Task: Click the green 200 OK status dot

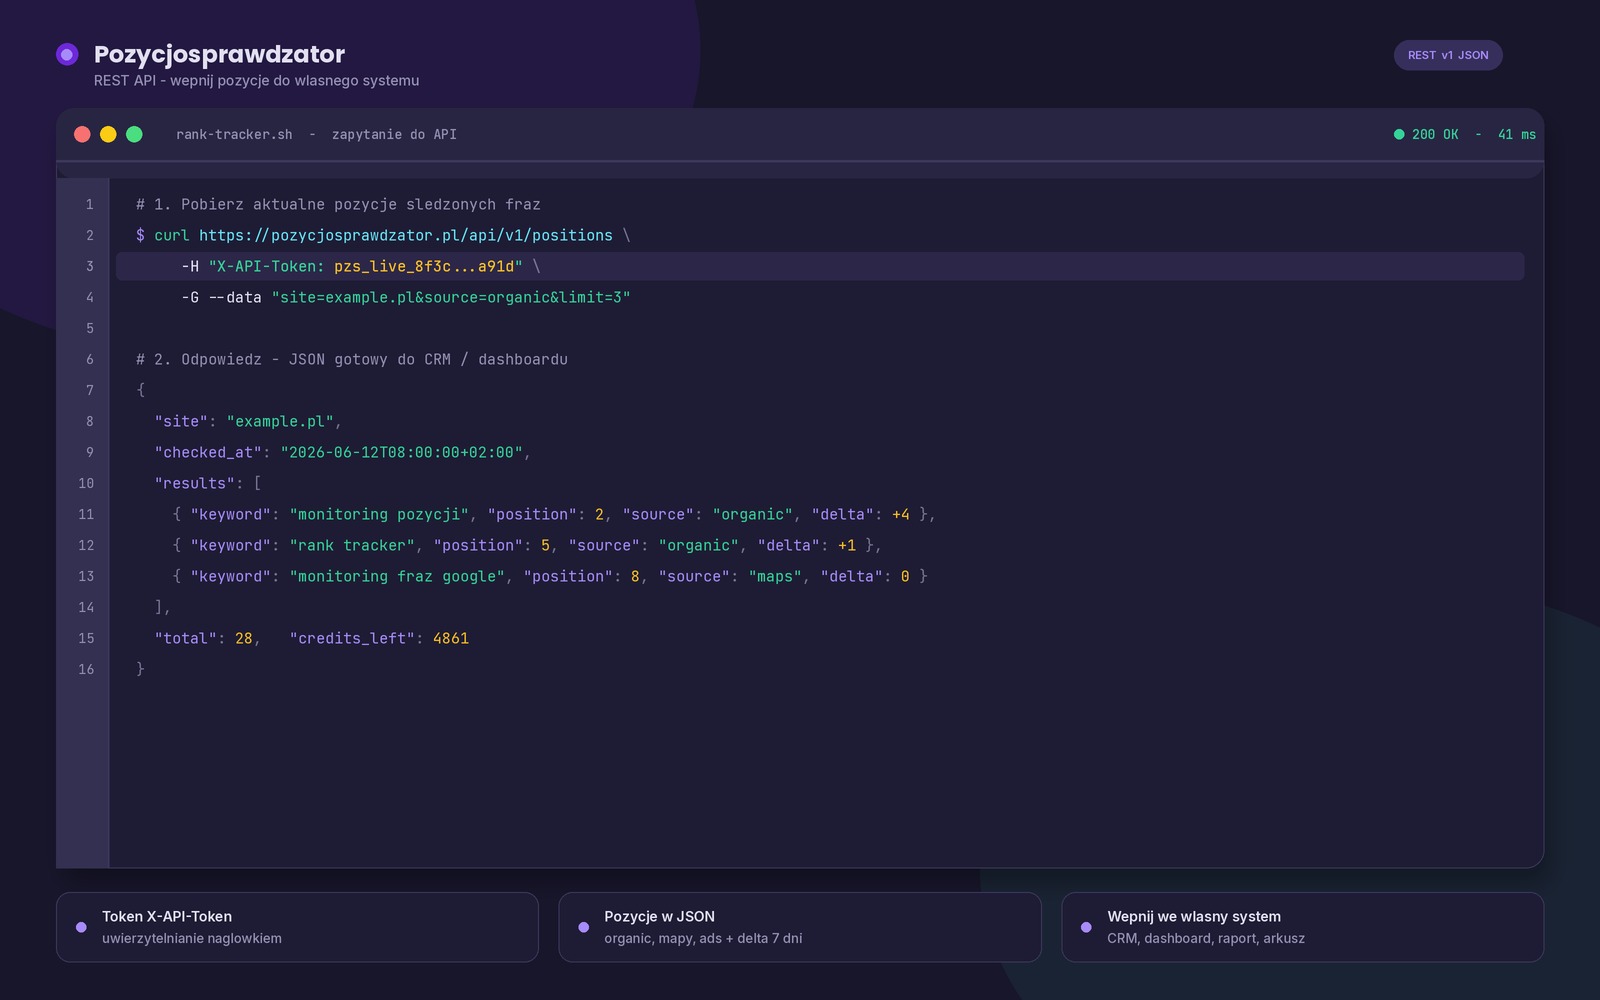Action: [1399, 134]
